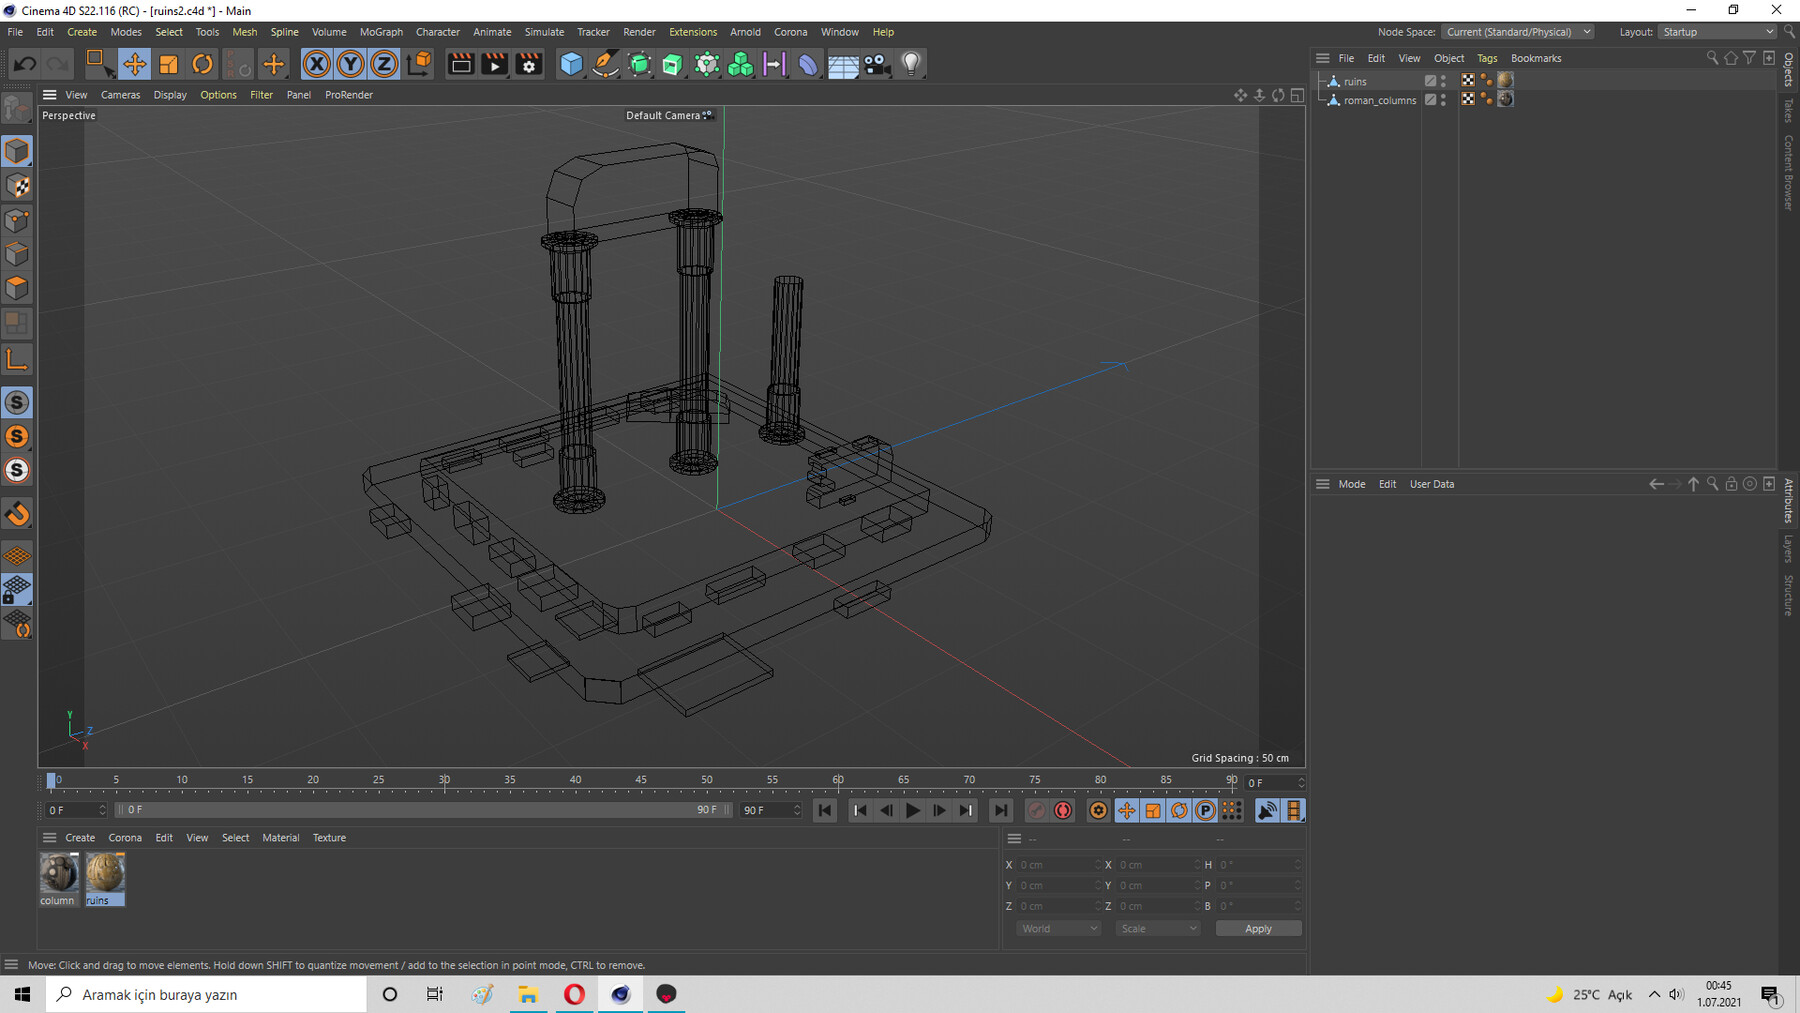Image resolution: width=1800 pixels, height=1013 pixels.
Task: Add a Light object via bulb icon
Action: click(x=910, y=64)
